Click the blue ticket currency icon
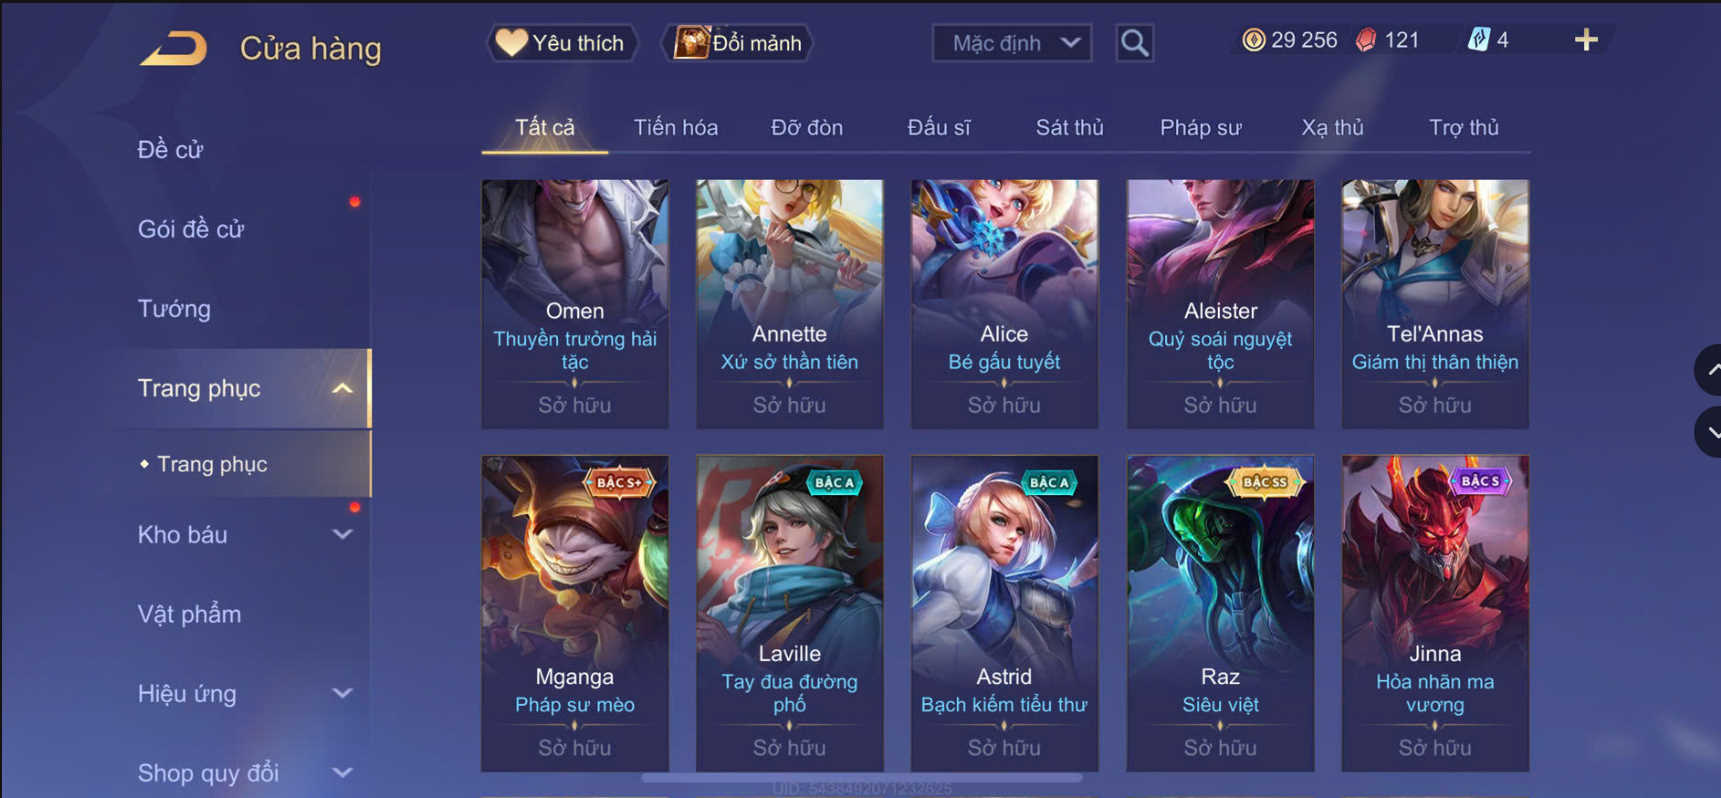 click(1478, 40)
